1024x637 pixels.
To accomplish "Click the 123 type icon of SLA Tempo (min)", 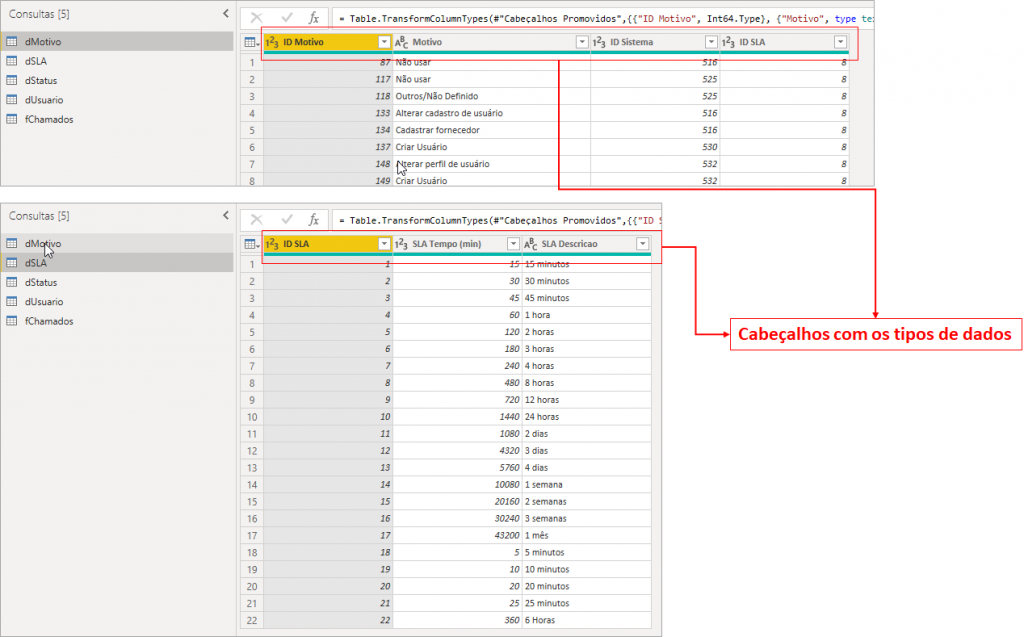I will pyautogui.click(x=402, y=244).
